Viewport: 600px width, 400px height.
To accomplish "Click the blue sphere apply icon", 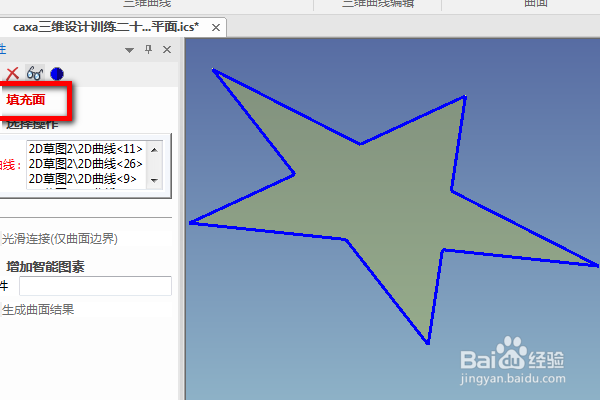I will (x=57, y=74).
